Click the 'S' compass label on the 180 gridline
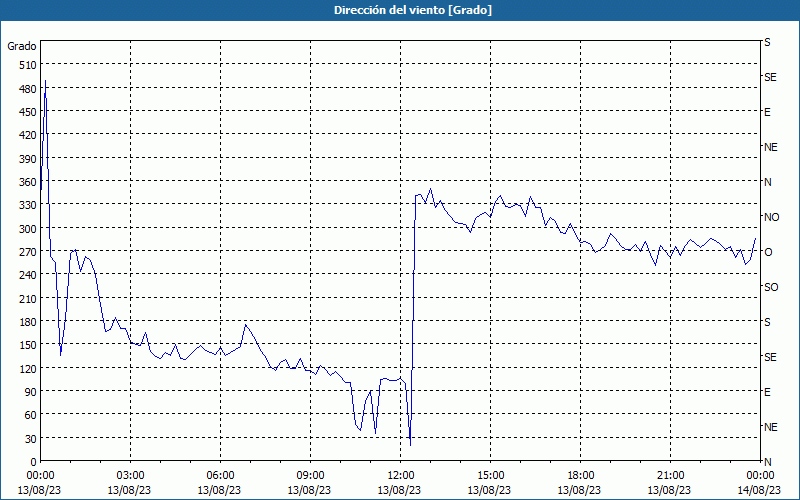 point(767,322)
